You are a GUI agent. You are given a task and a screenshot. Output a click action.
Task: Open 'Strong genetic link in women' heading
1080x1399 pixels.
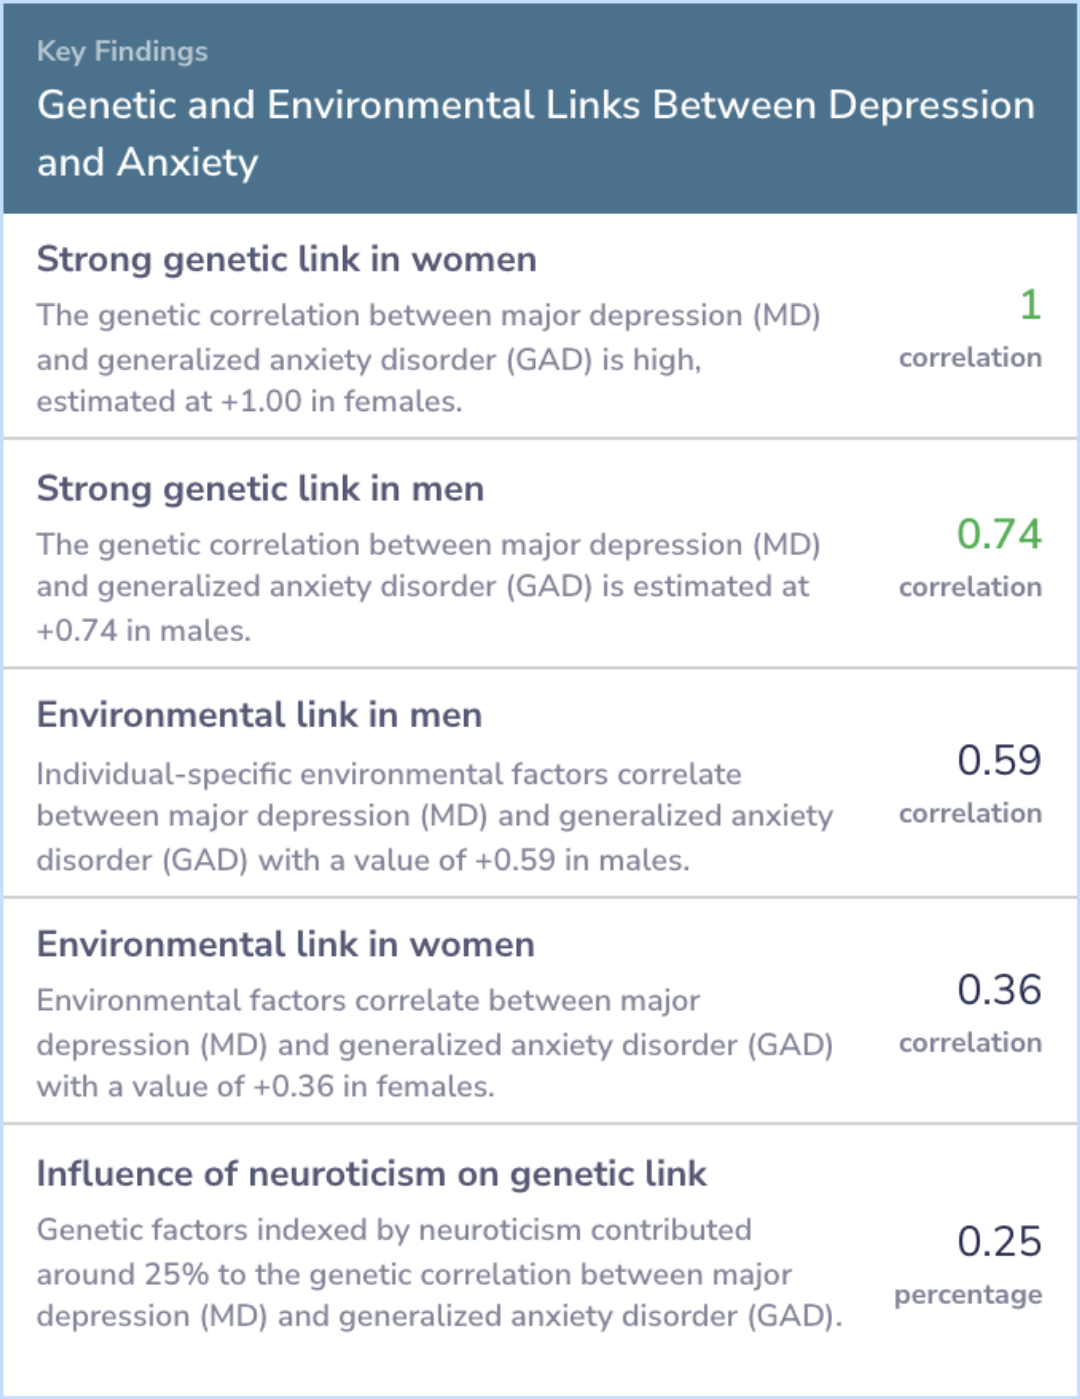(287, 260)
